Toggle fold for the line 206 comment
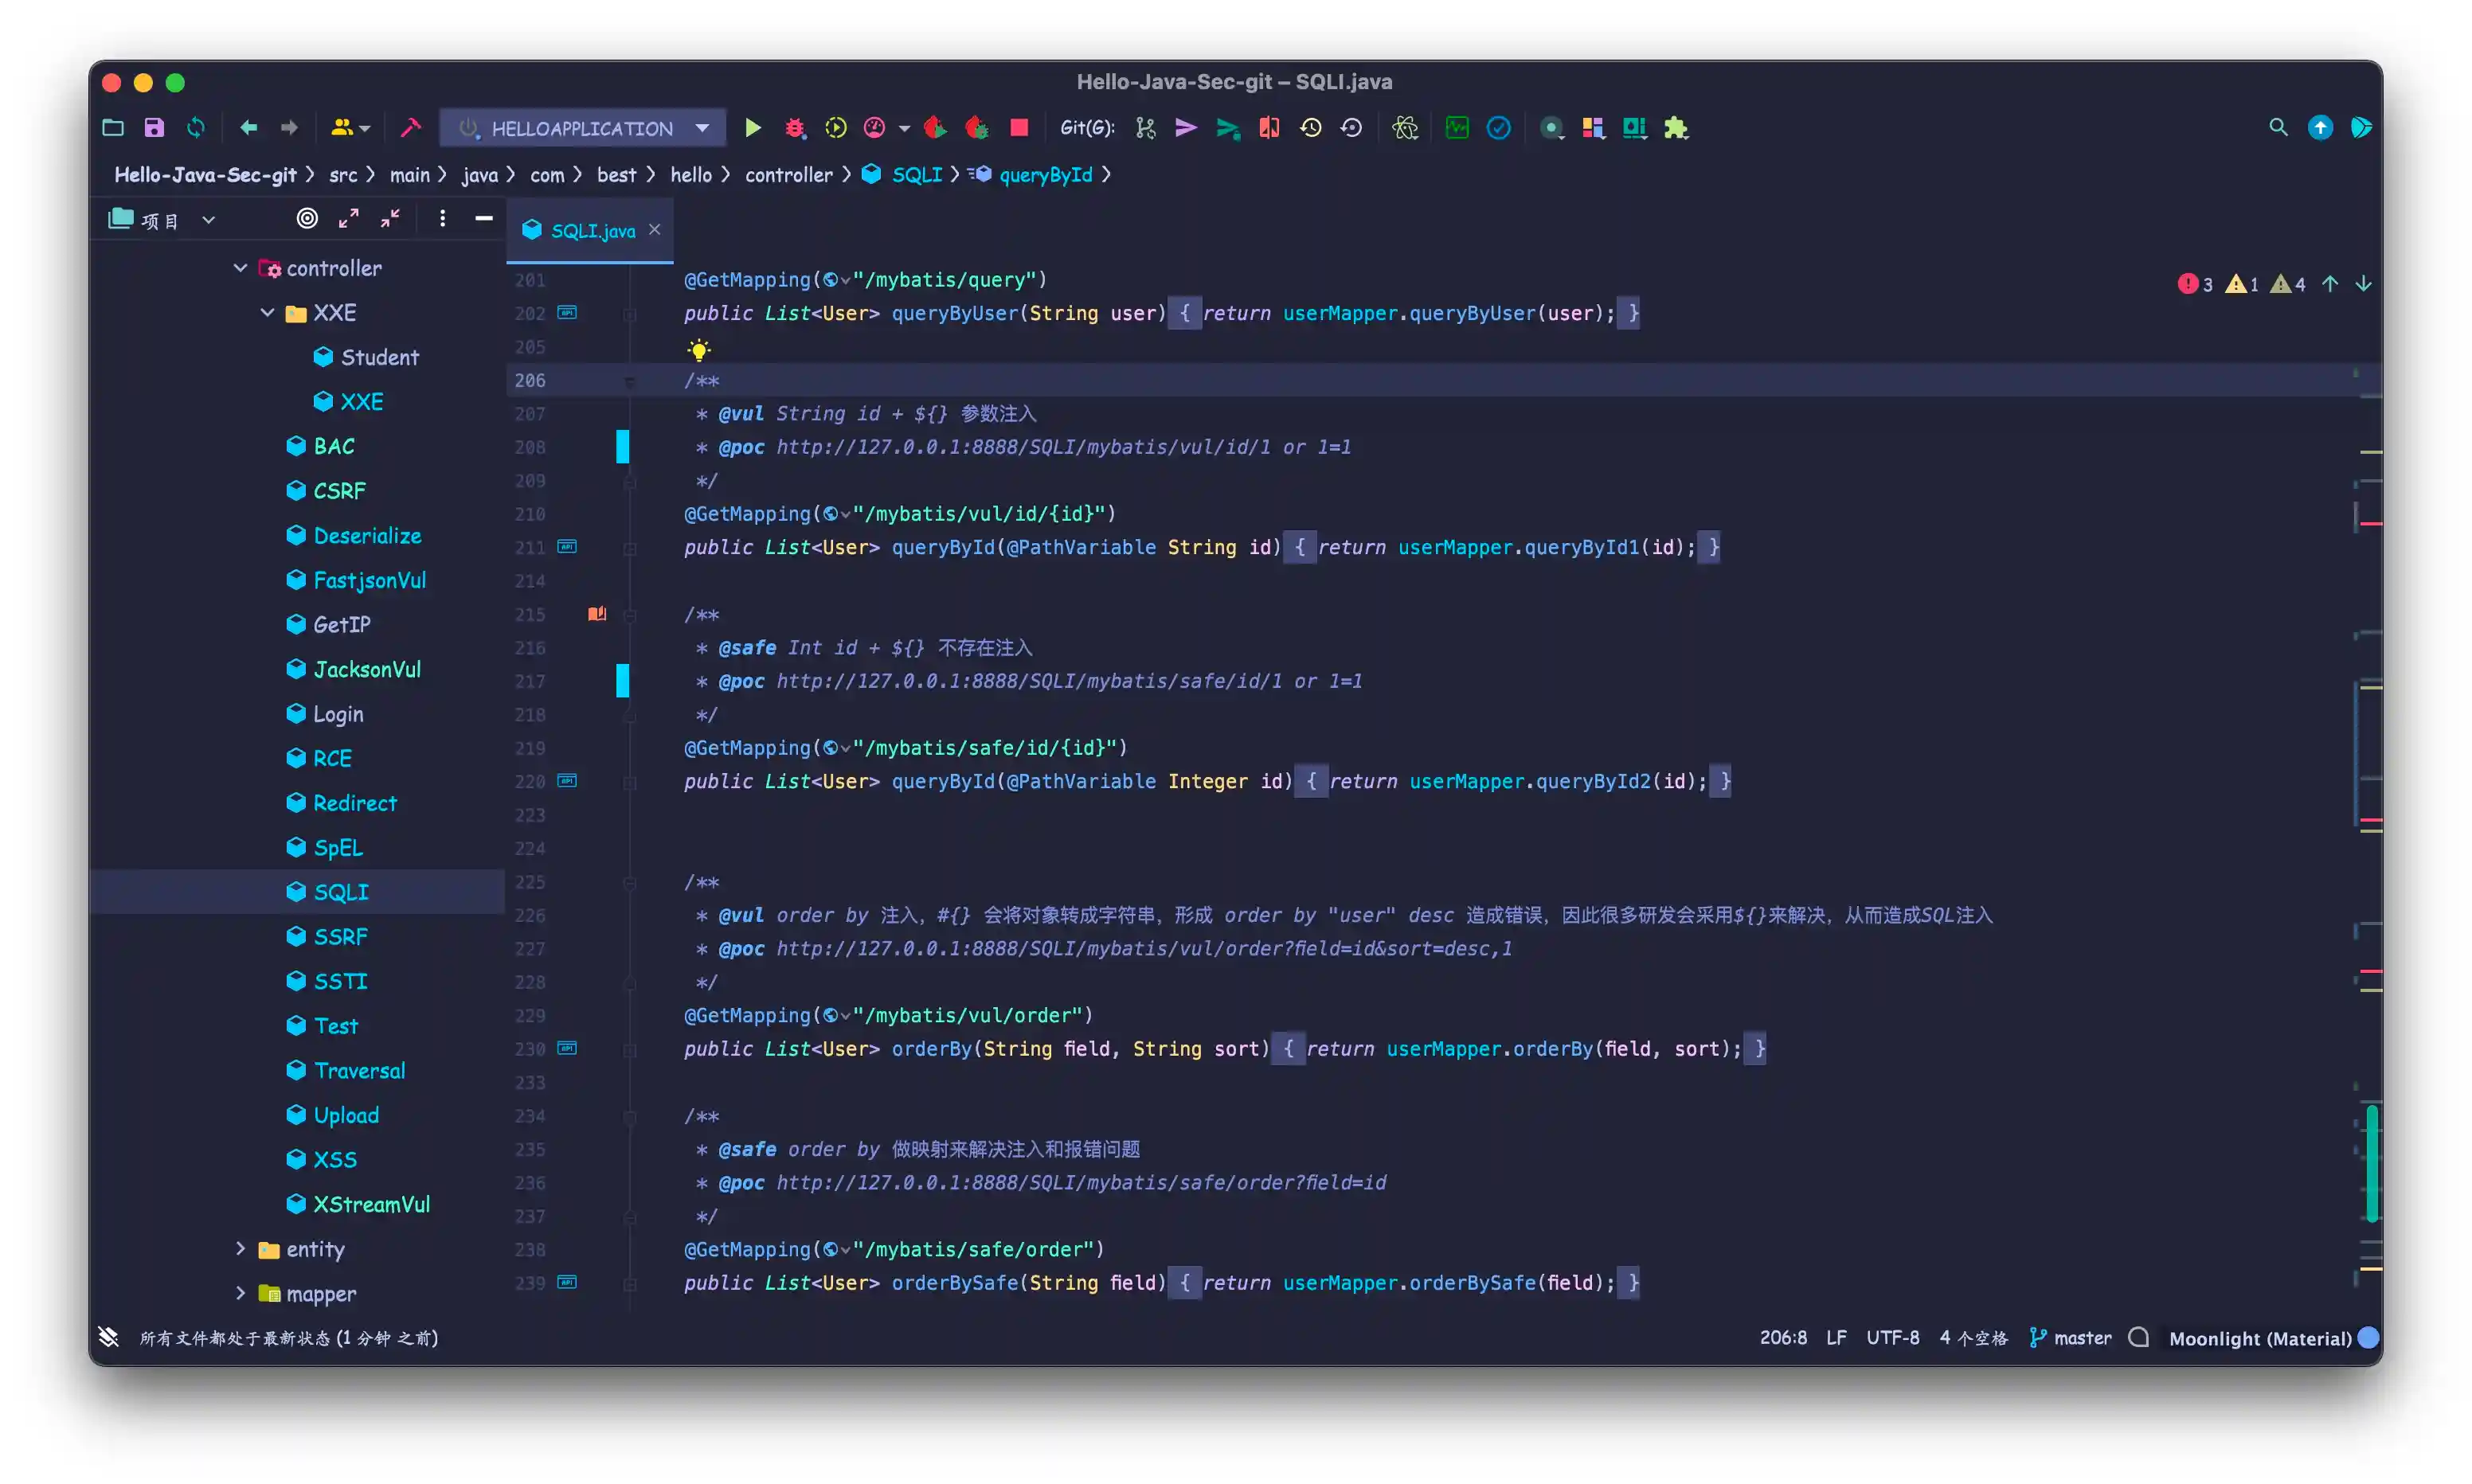The image size is (2472, 1484). [x=630, y=381]
